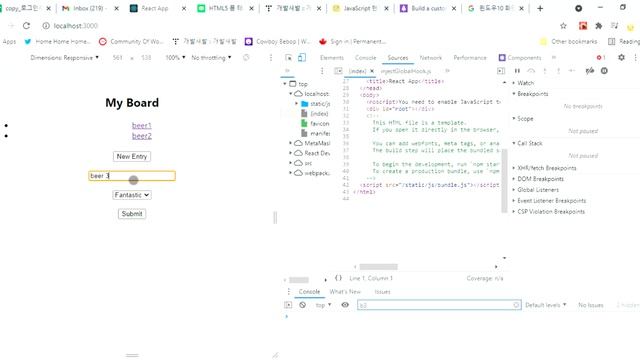Pause script execution in debugger

click(x=517, y=71)
